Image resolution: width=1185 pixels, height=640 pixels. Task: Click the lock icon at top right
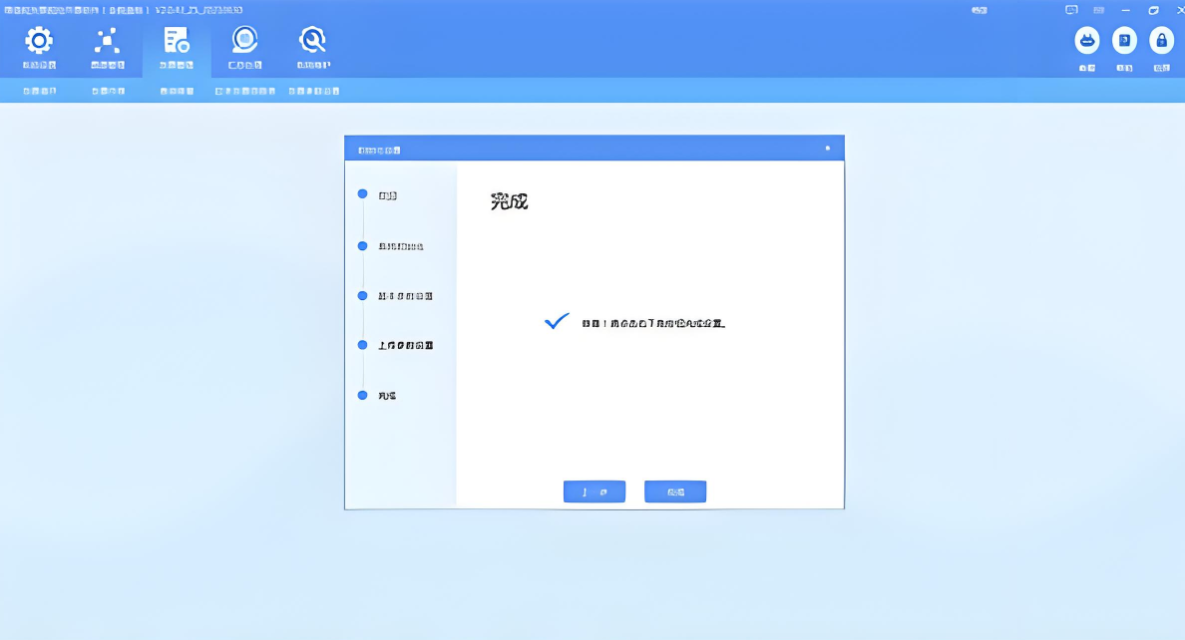click(x=1160, y=41)
